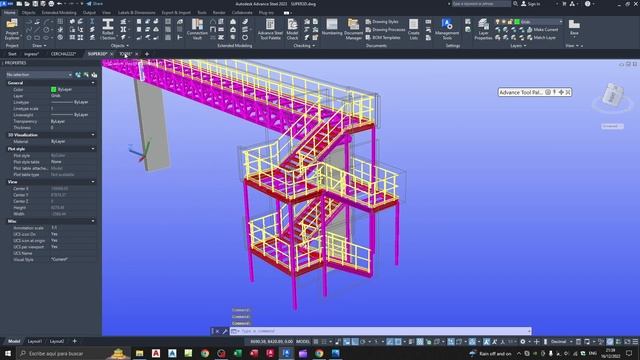Click the search magnifier icon in title bar
The image size is (640, 360).
(x=516, y=4)
